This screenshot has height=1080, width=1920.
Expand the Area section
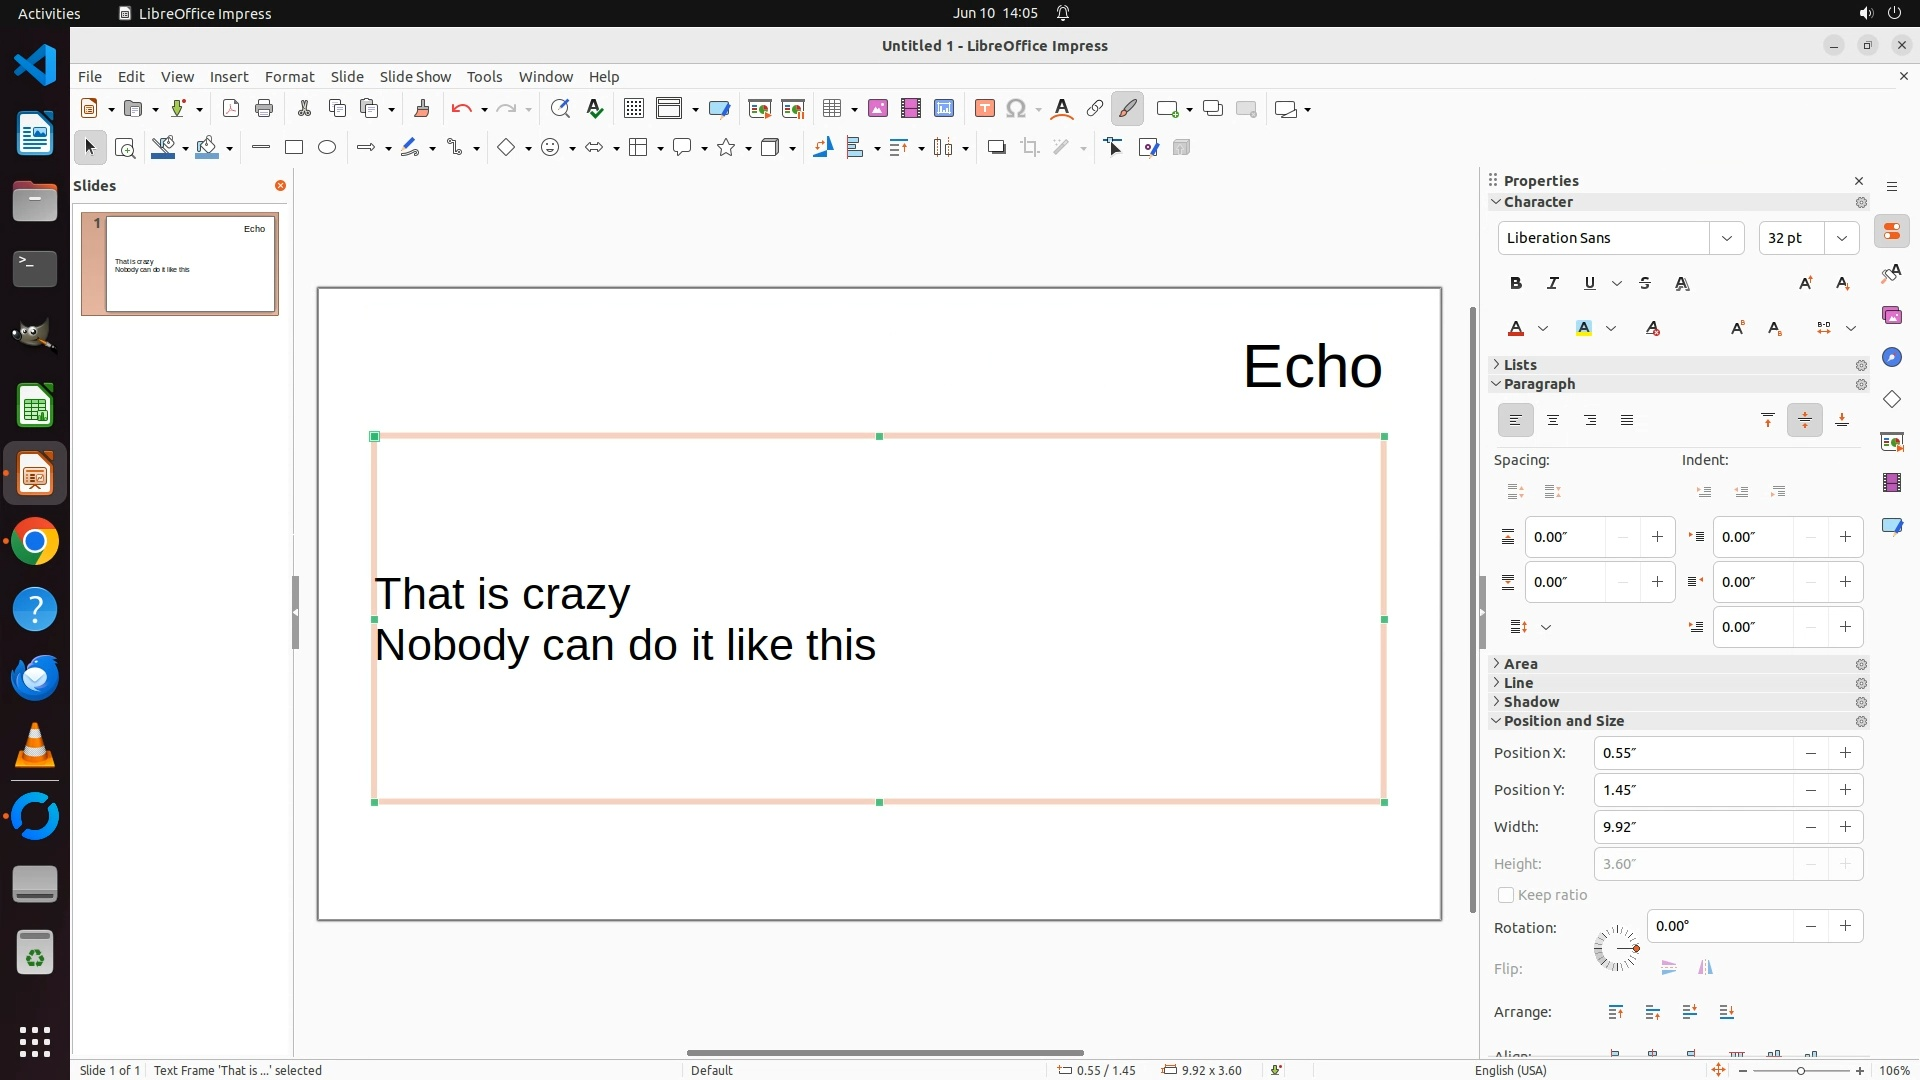click(1520, 664)
